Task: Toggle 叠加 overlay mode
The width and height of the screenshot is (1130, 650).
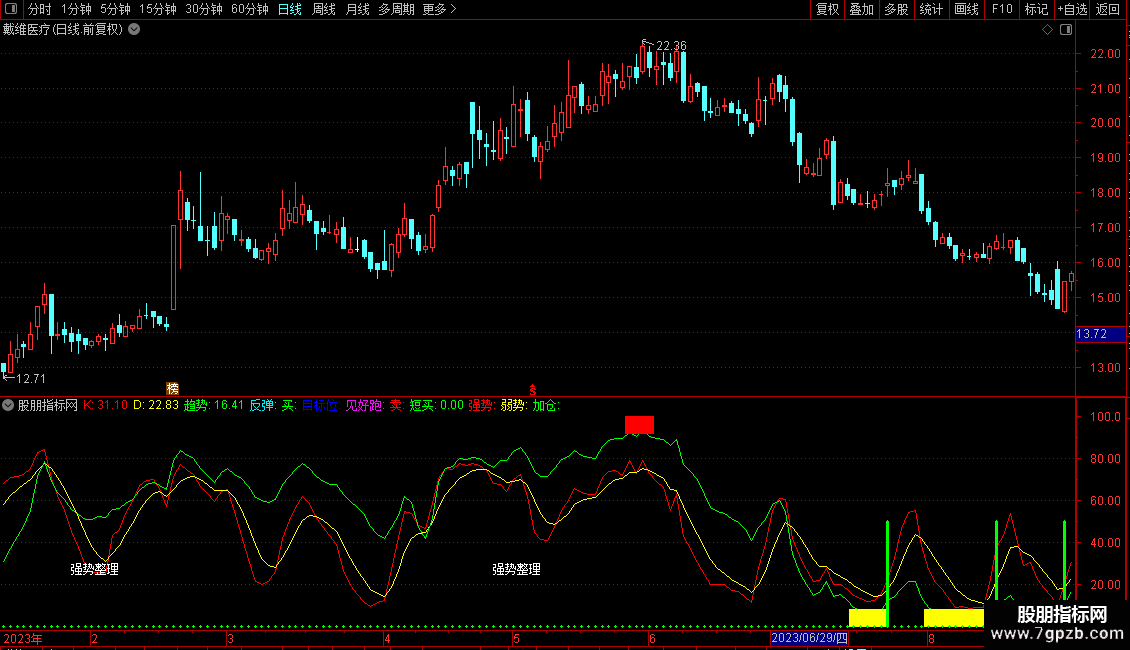Action: (x=861, y=10)
